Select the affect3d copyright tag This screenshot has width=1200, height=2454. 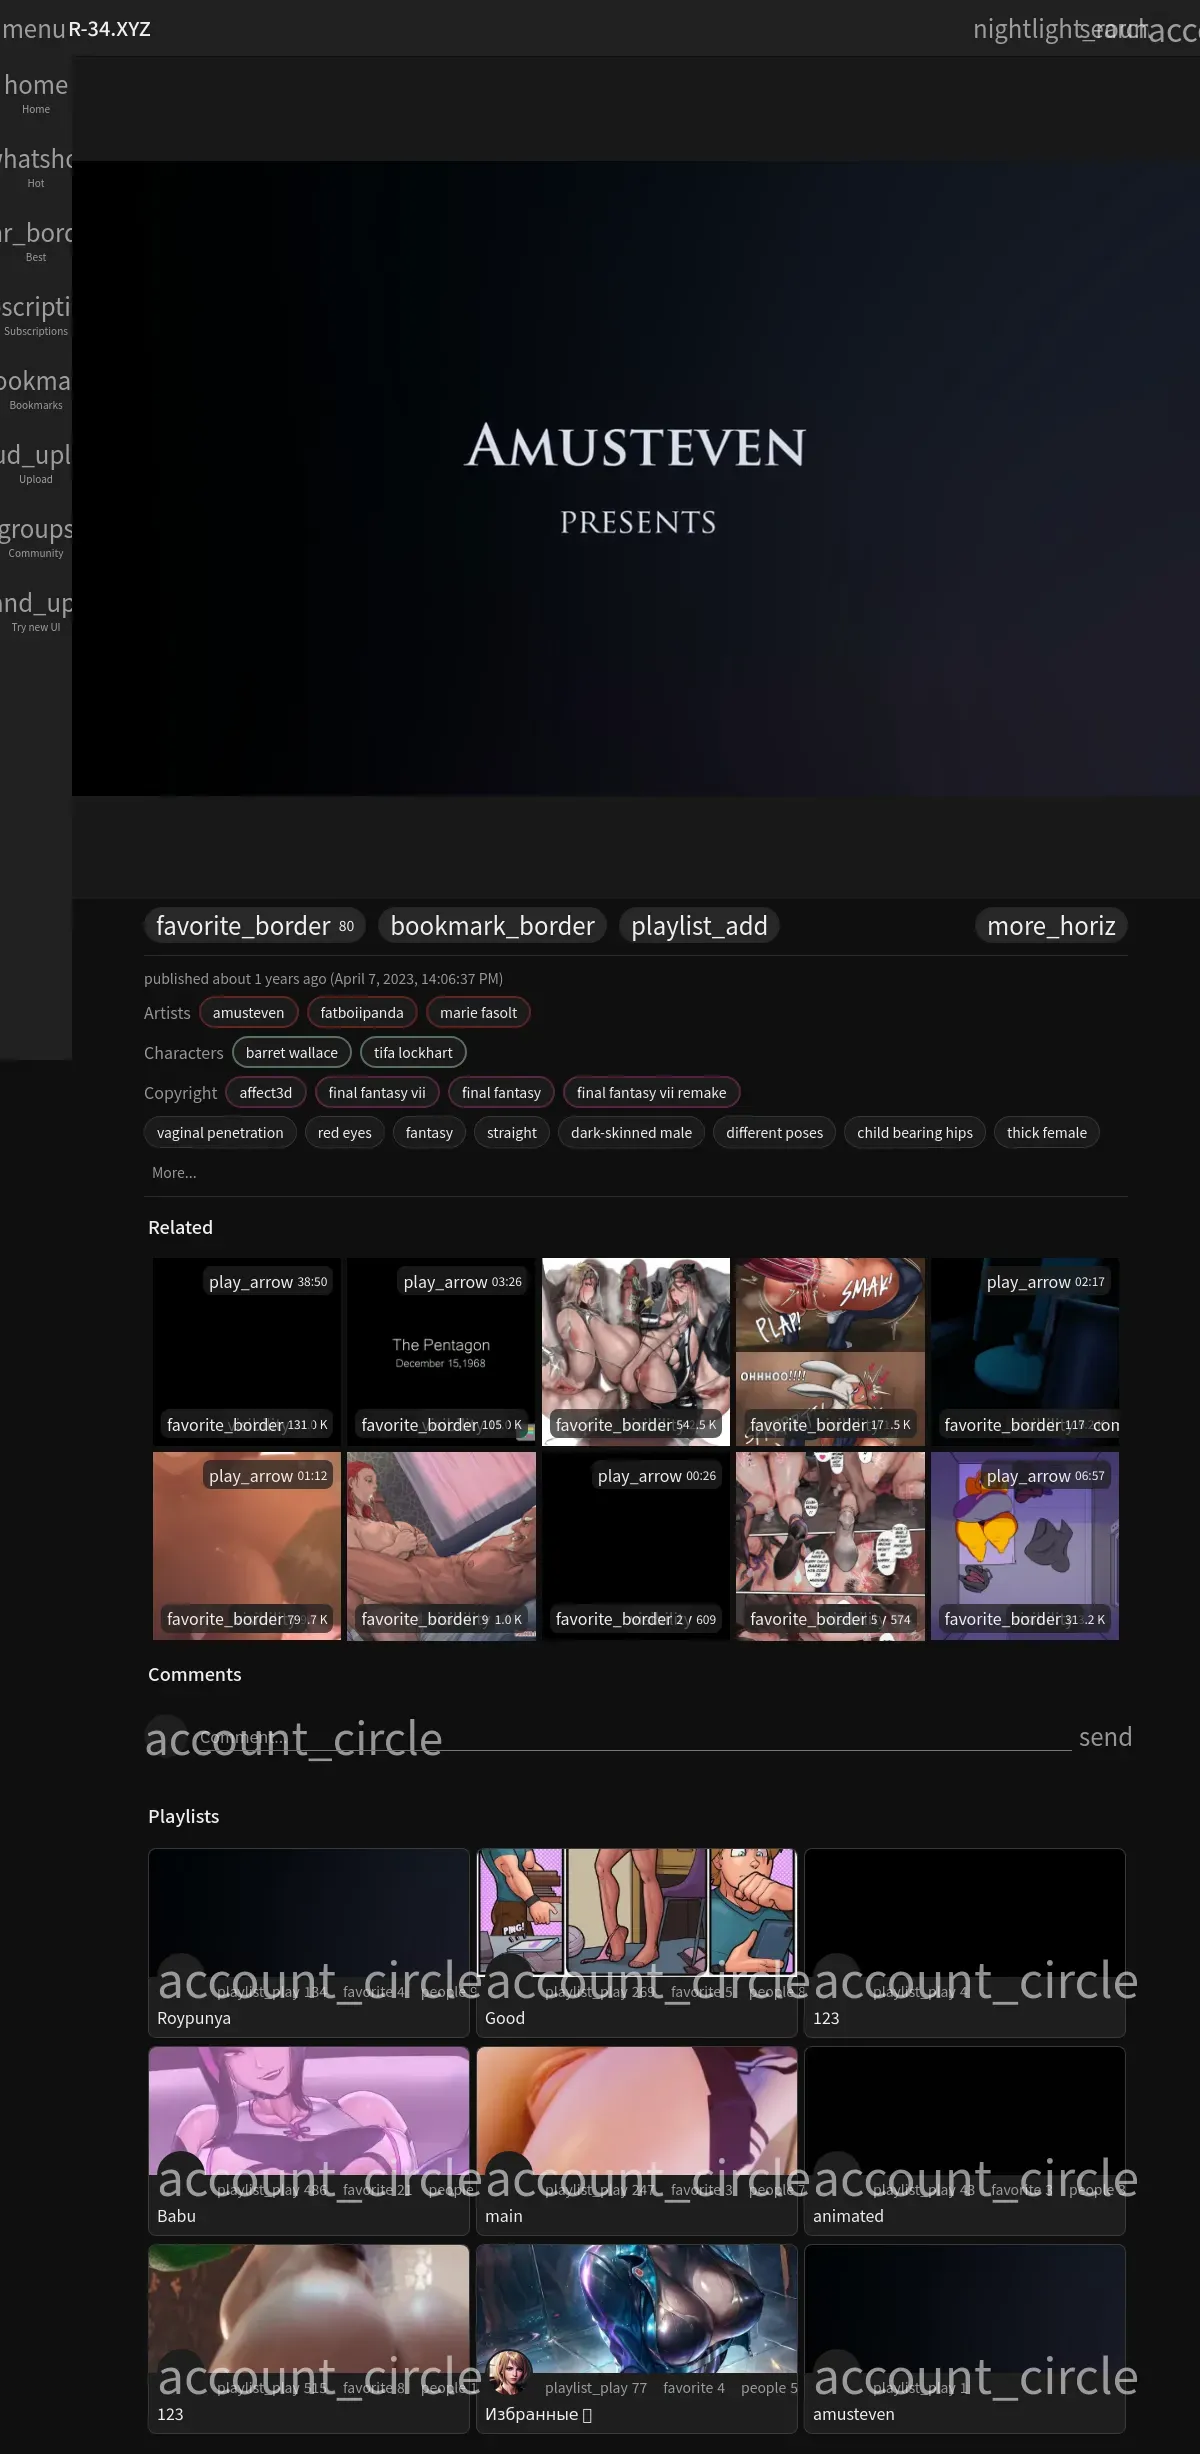pos(266,1093)
